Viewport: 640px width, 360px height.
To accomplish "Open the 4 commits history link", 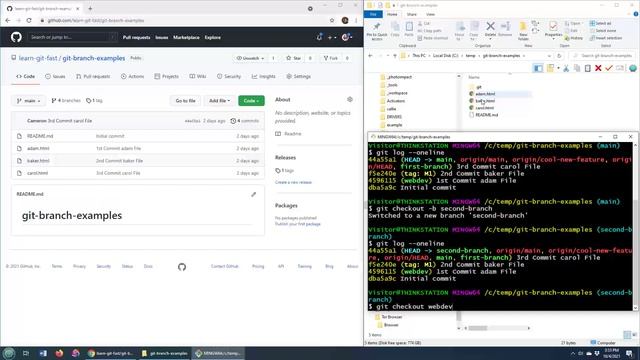I will (x=244, y=121).
